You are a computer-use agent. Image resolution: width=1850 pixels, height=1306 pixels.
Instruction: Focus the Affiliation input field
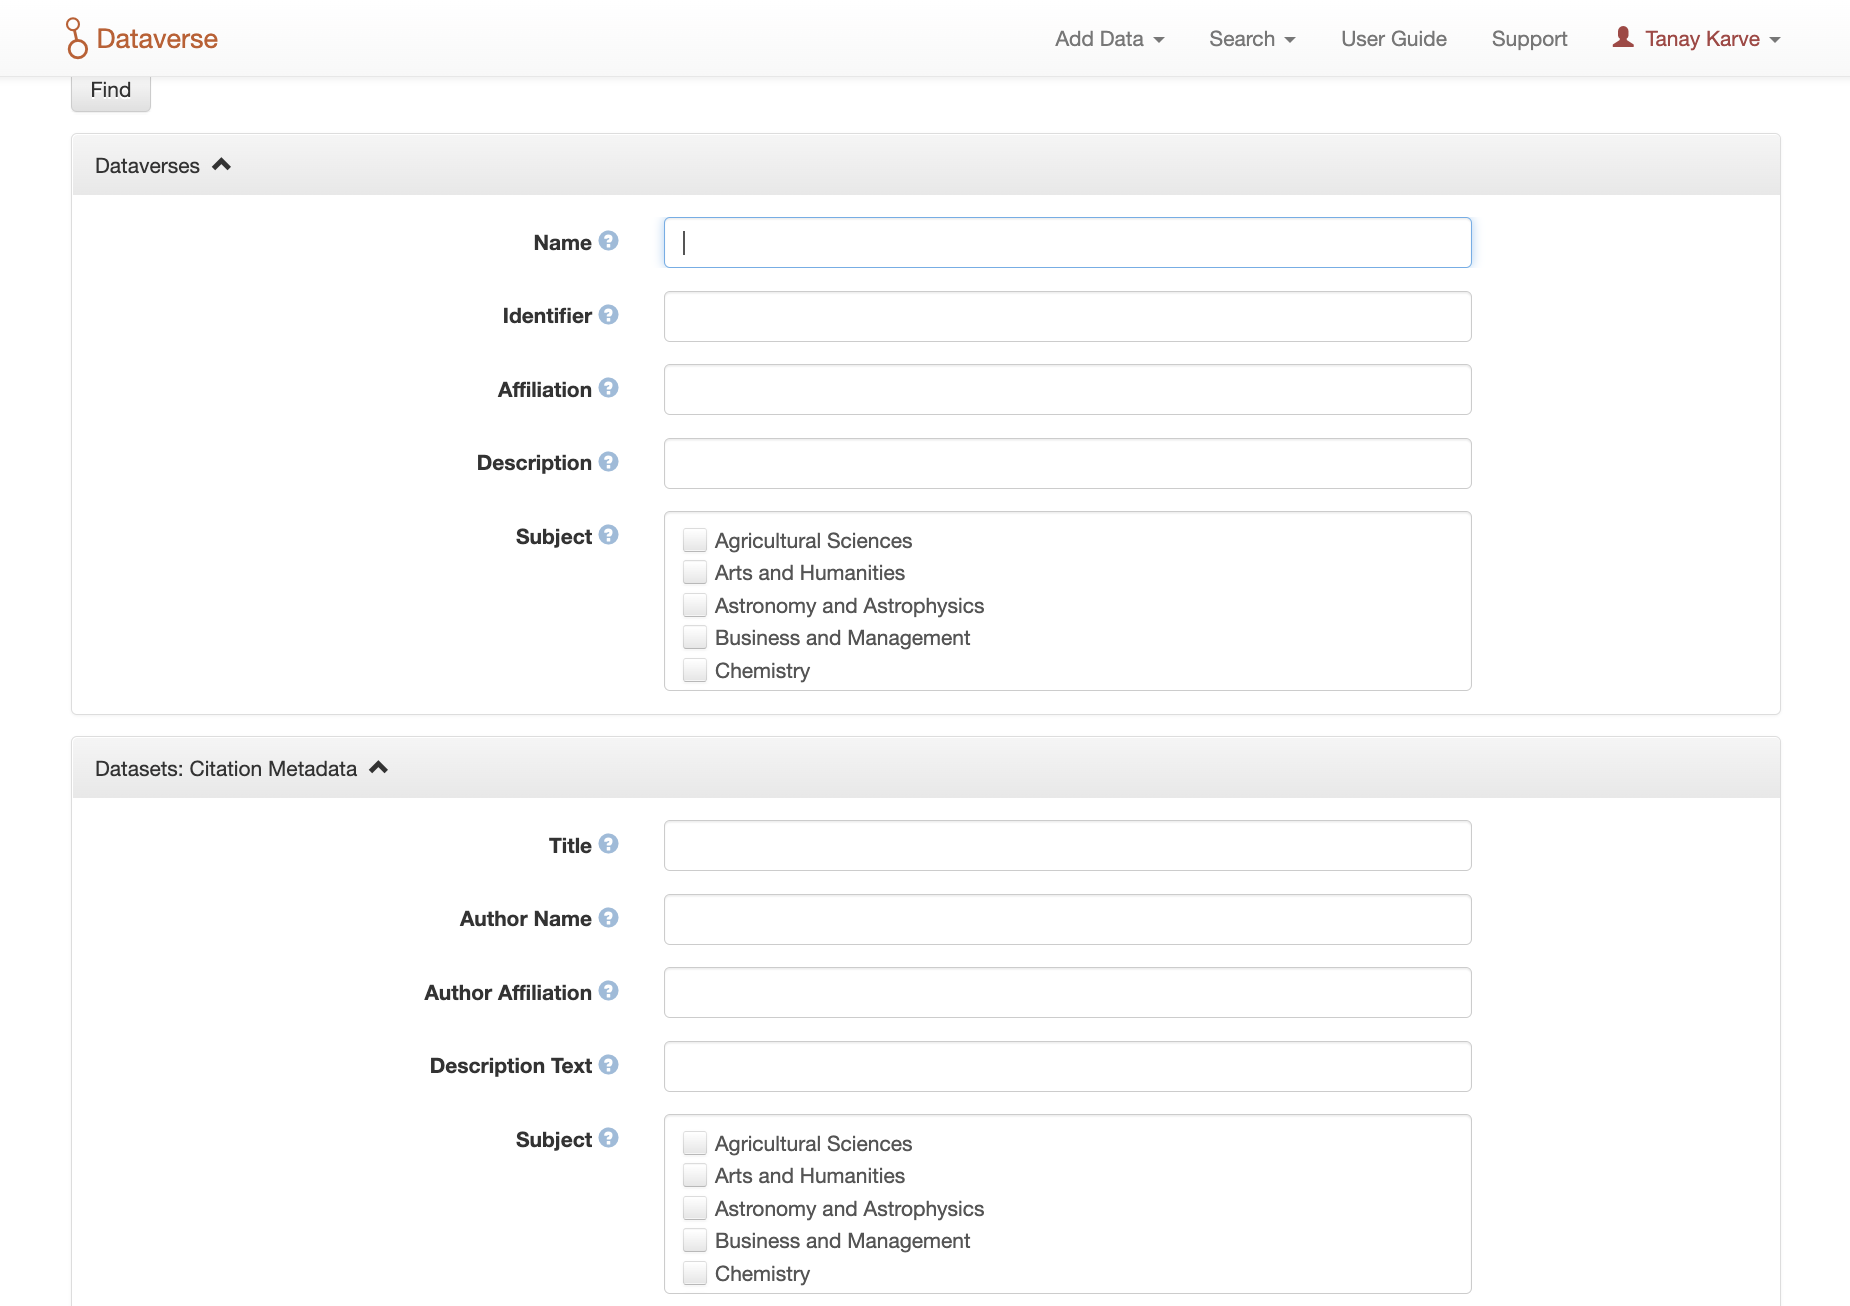pos(1067,389)
